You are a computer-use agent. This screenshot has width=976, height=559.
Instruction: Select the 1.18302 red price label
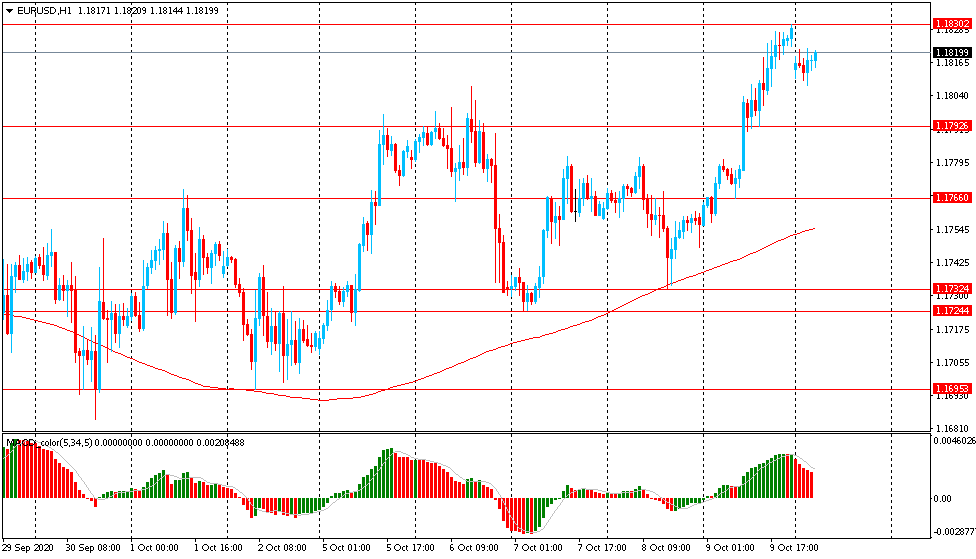click(x=951, y=23)
